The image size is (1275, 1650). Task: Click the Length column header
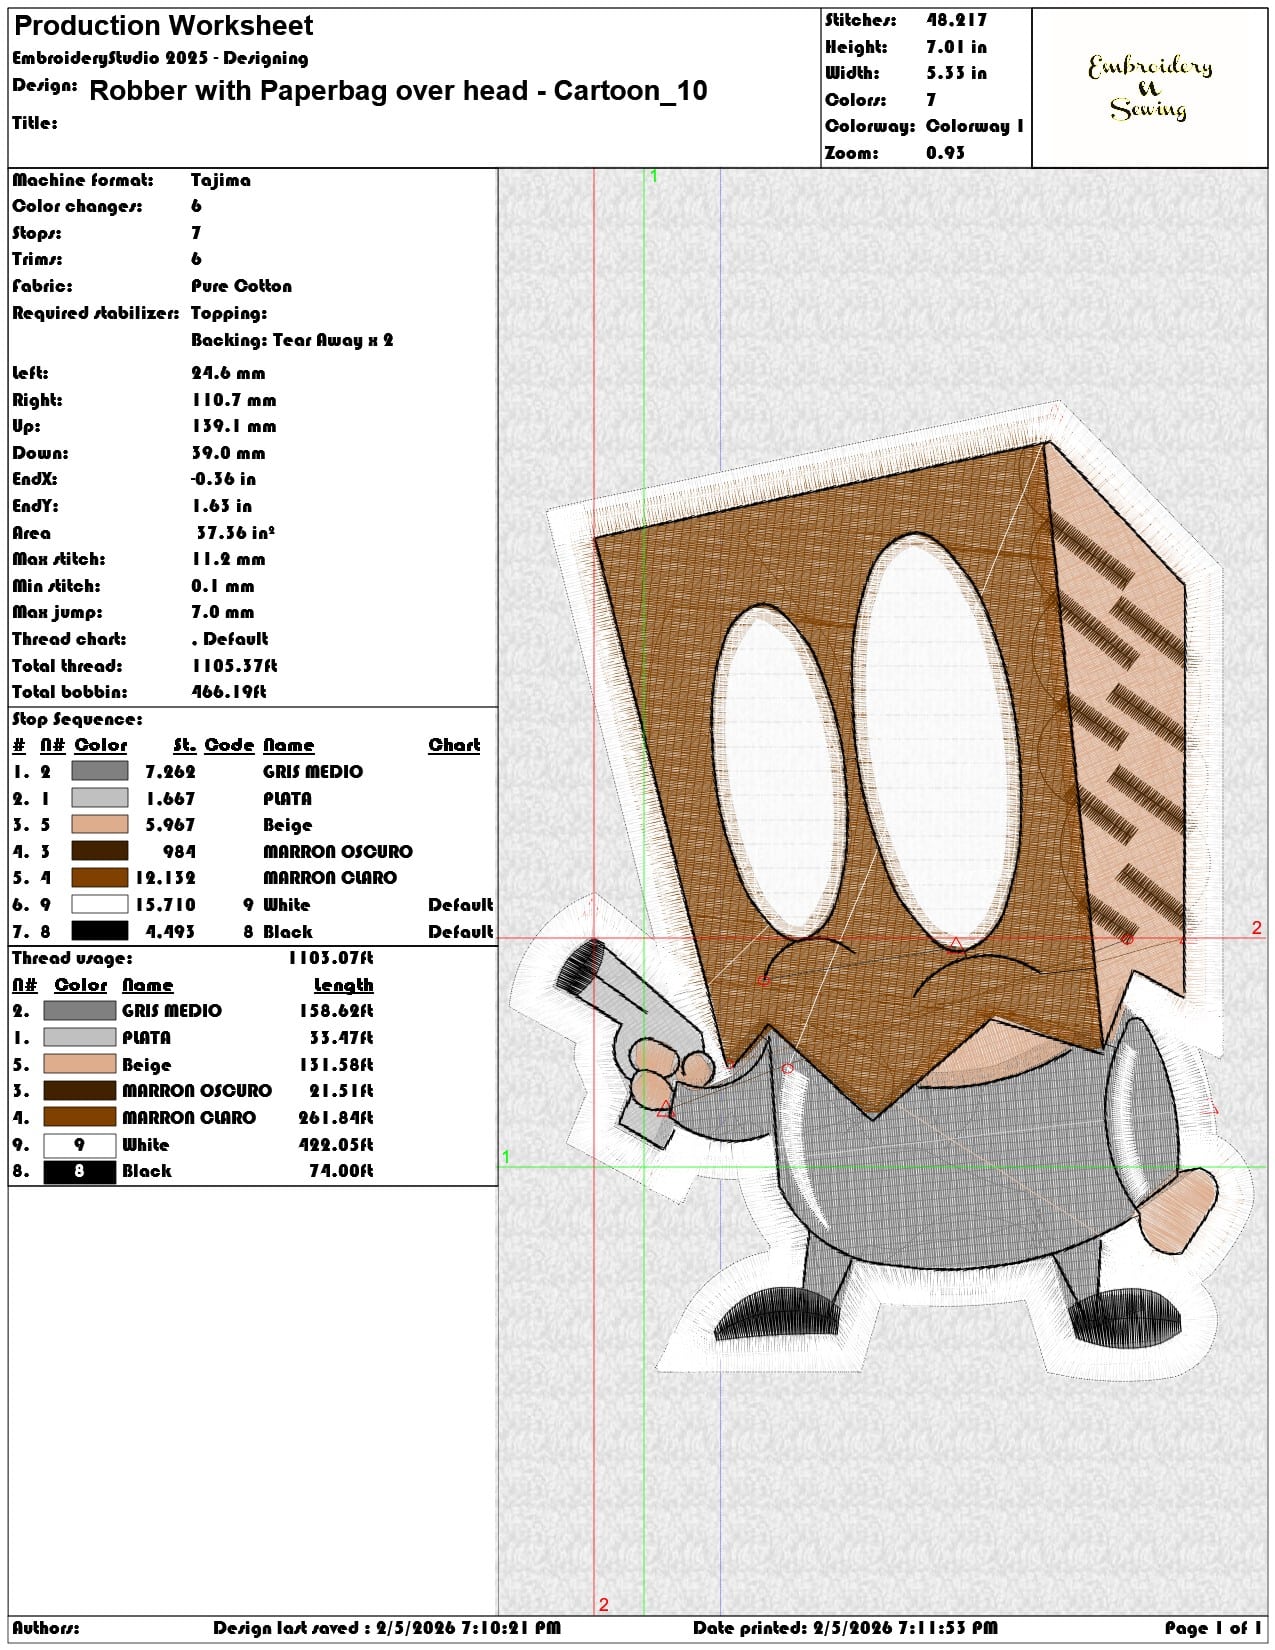(x=343, y=985)
